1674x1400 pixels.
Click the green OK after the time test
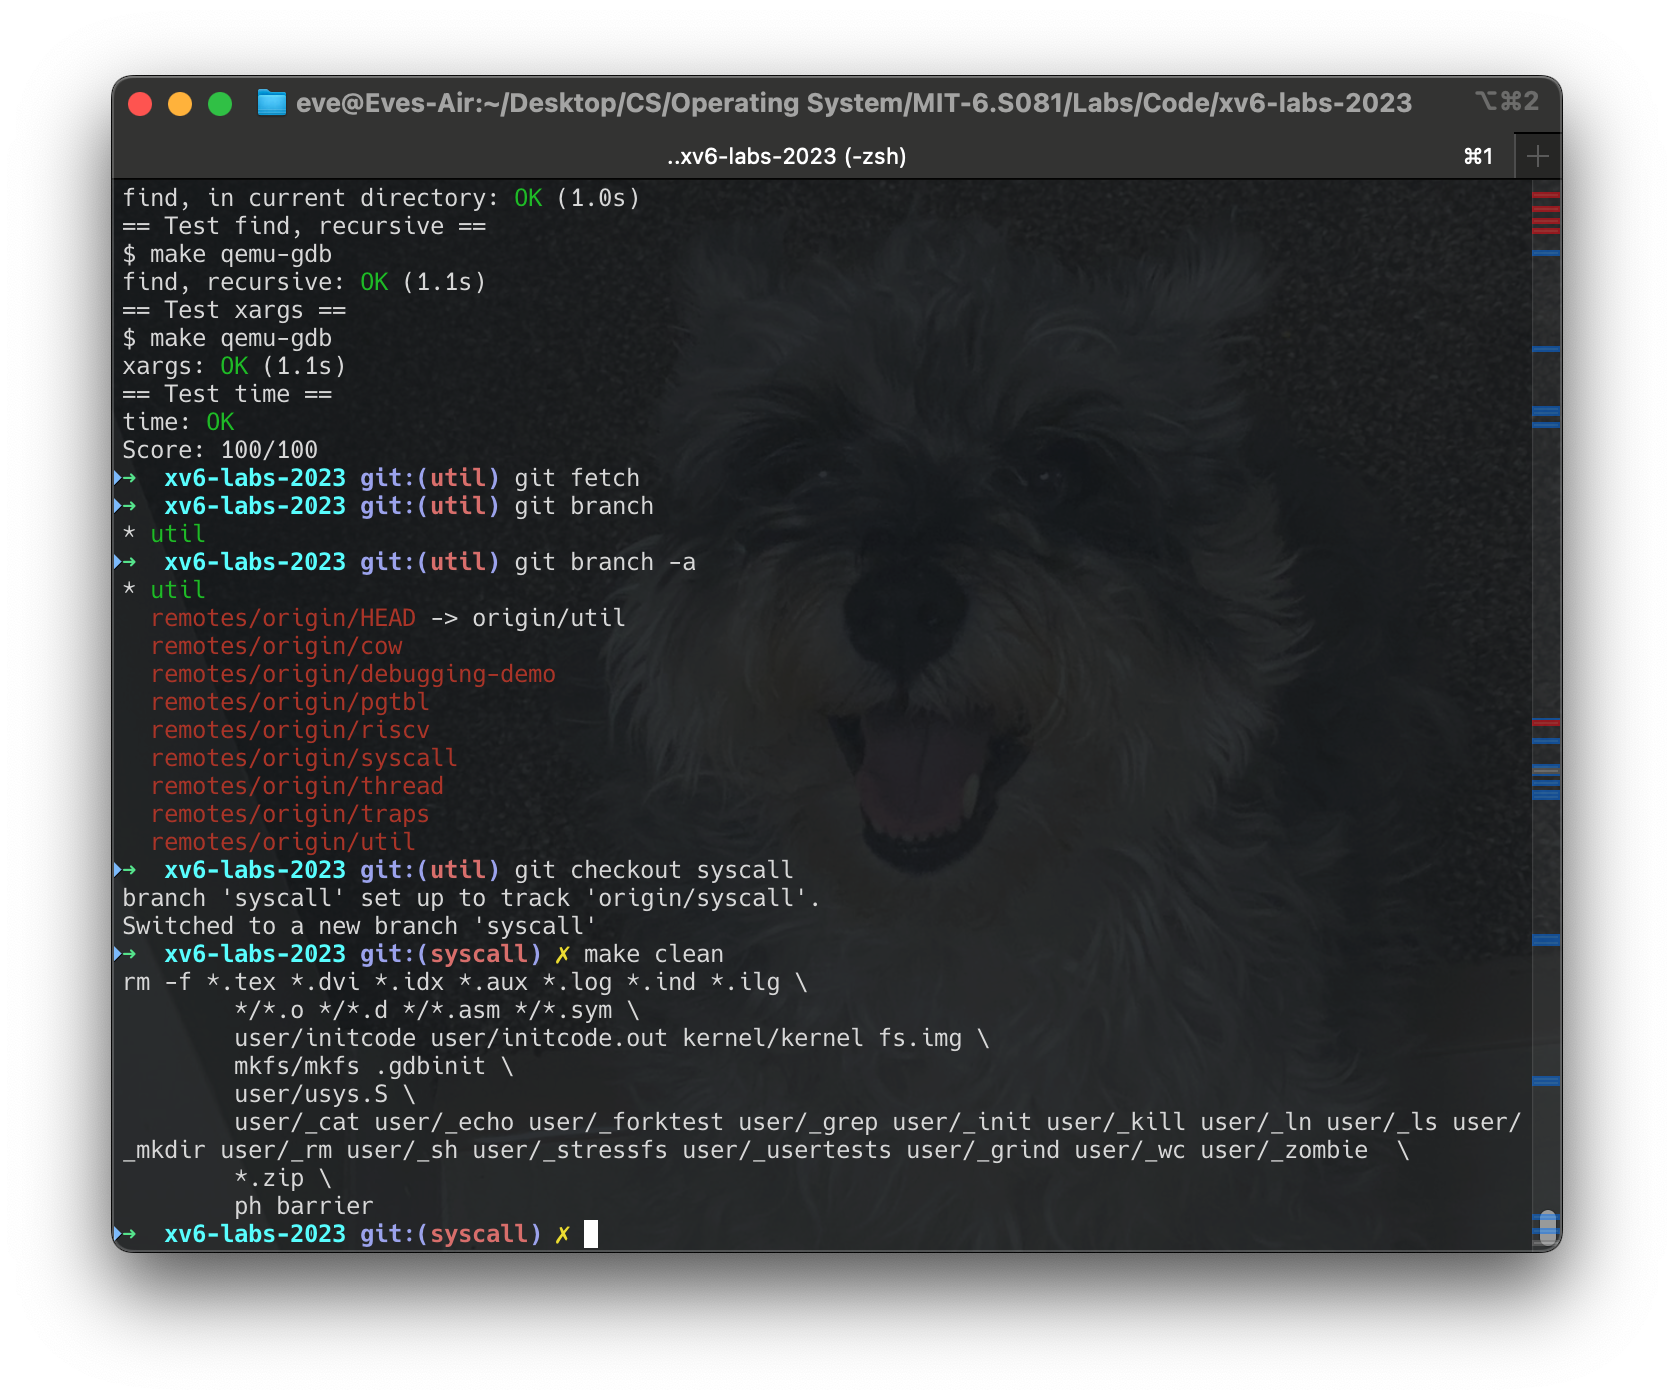tap(222, 422)
